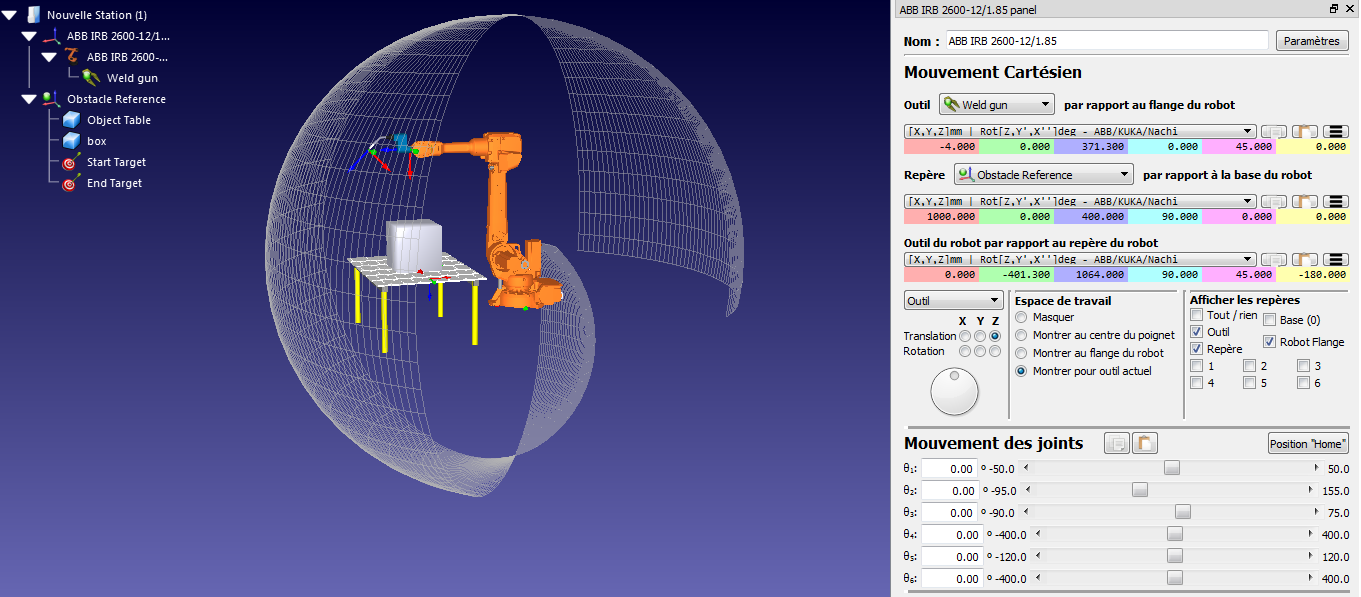Select the Object Table tree item
This screenshot has height=597, width=1361.
(118, 120)
